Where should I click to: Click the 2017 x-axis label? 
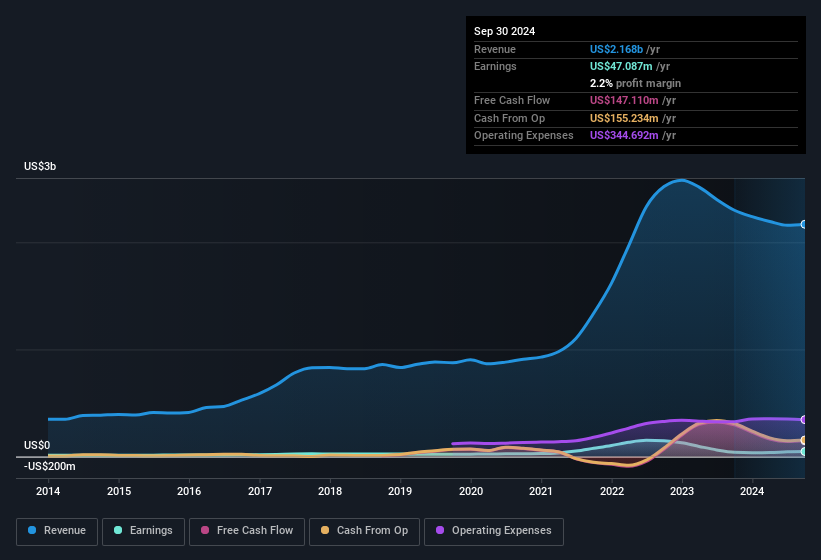(x=260, y=491)
